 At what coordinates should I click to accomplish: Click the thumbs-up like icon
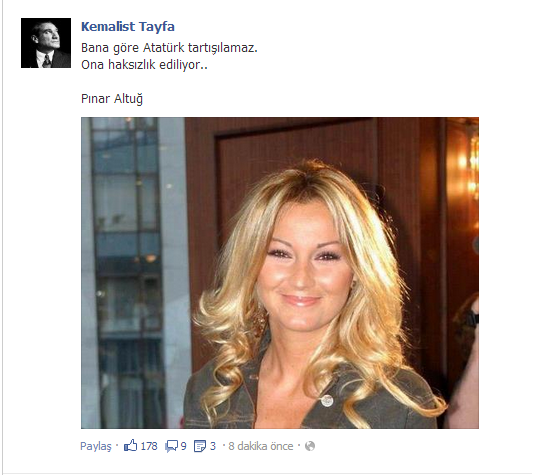[x=130, y=445]
